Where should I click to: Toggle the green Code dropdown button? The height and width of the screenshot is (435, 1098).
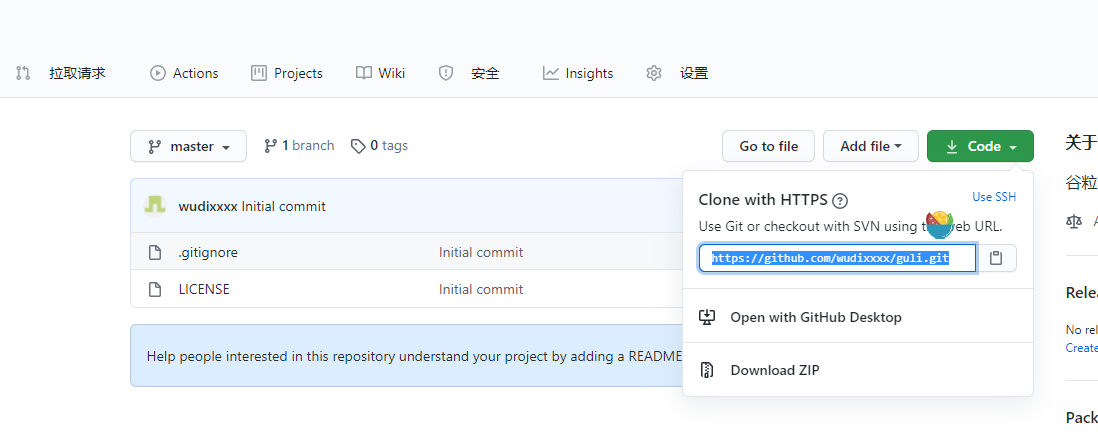pos(980,146)
